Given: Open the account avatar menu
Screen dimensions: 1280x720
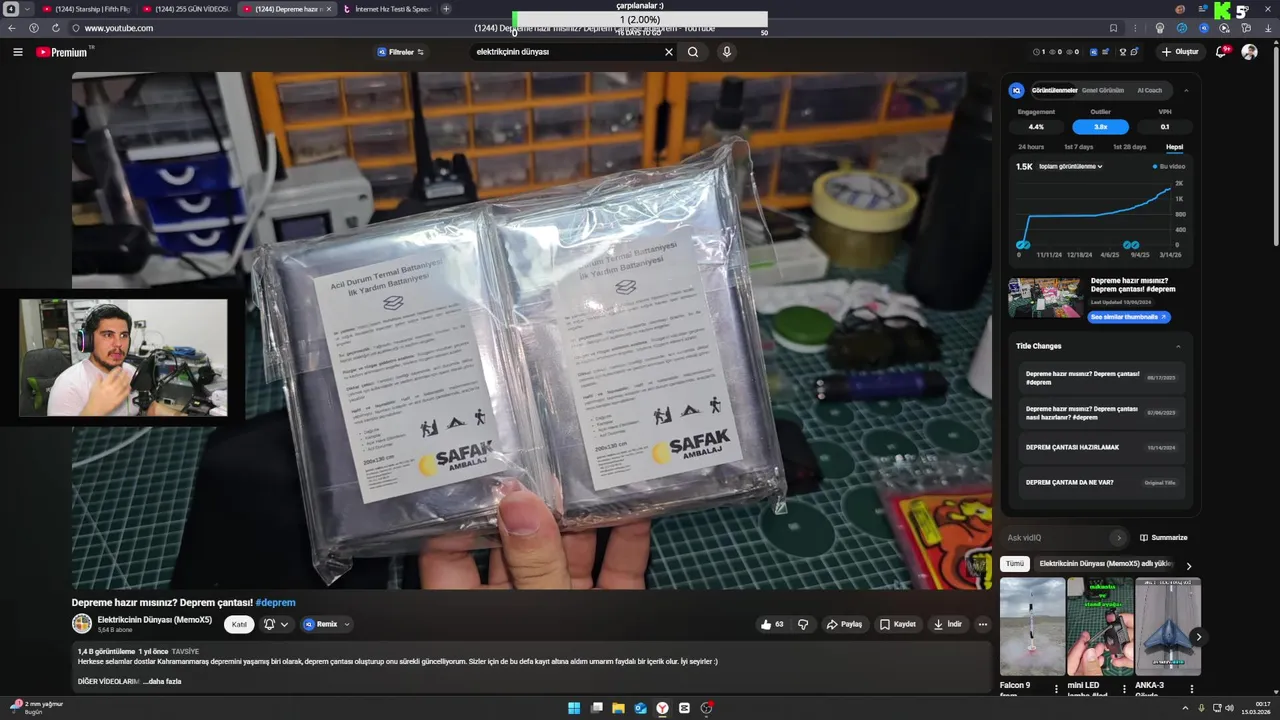Looking at the screenshot, I should [1249, 52].
